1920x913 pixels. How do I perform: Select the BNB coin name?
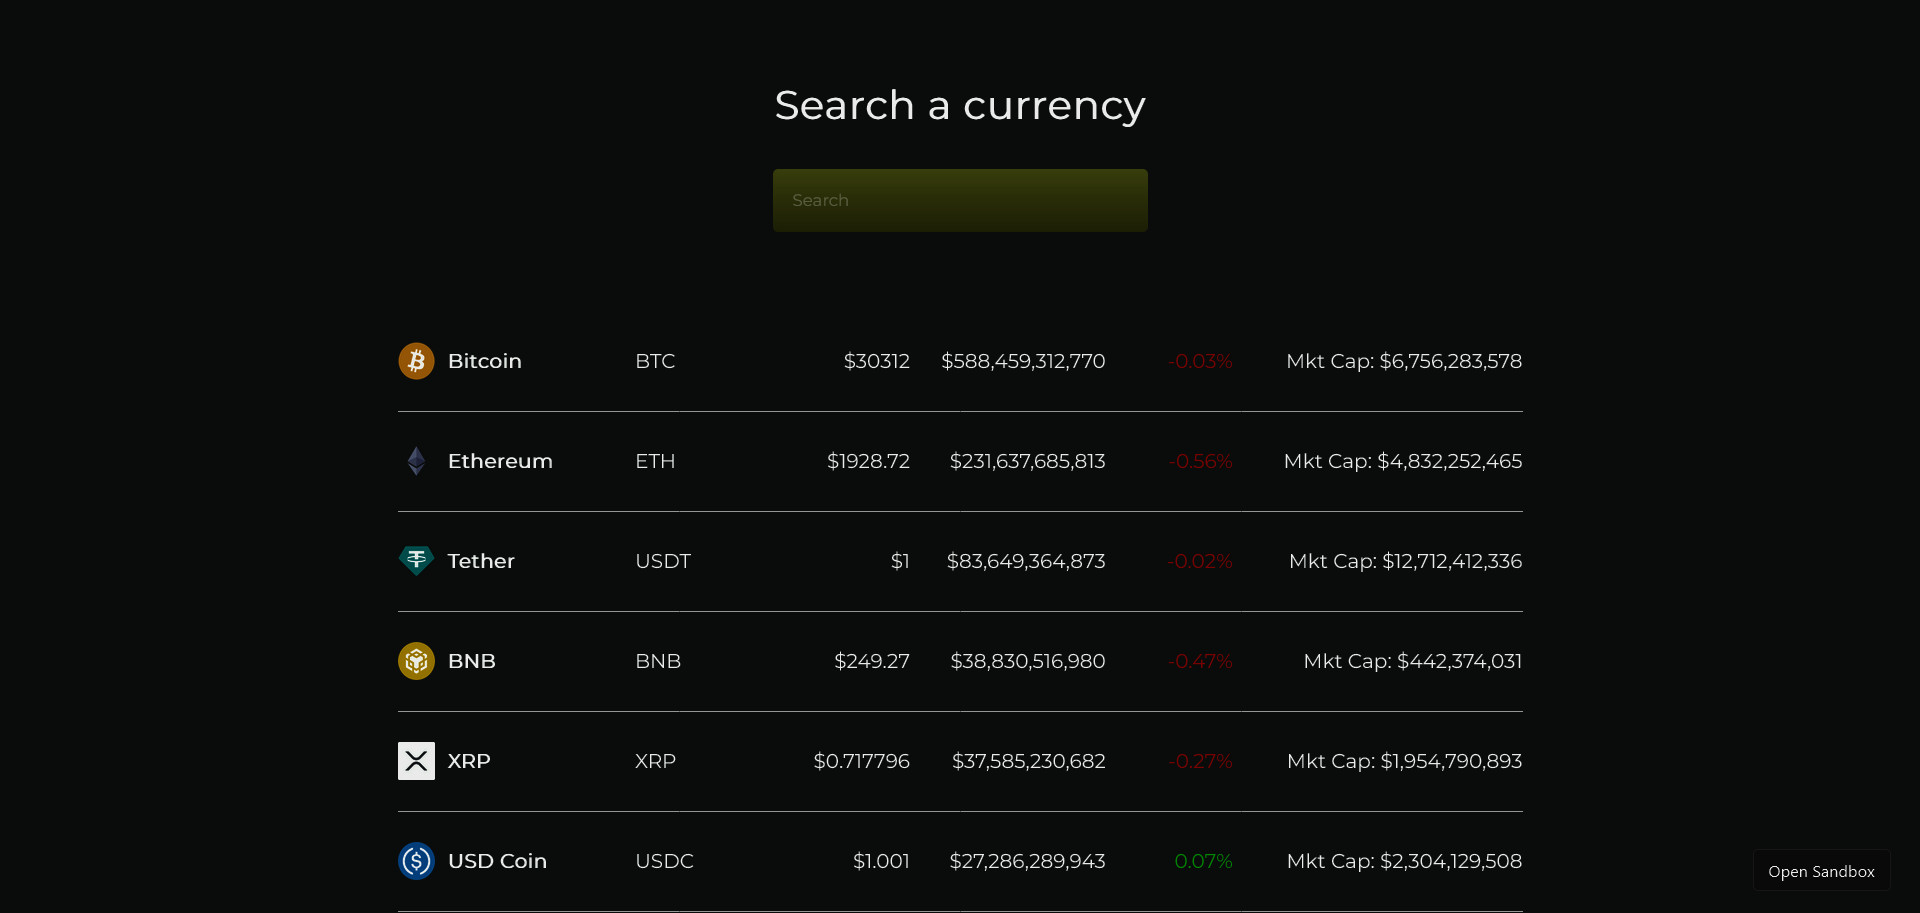(472, 661)
